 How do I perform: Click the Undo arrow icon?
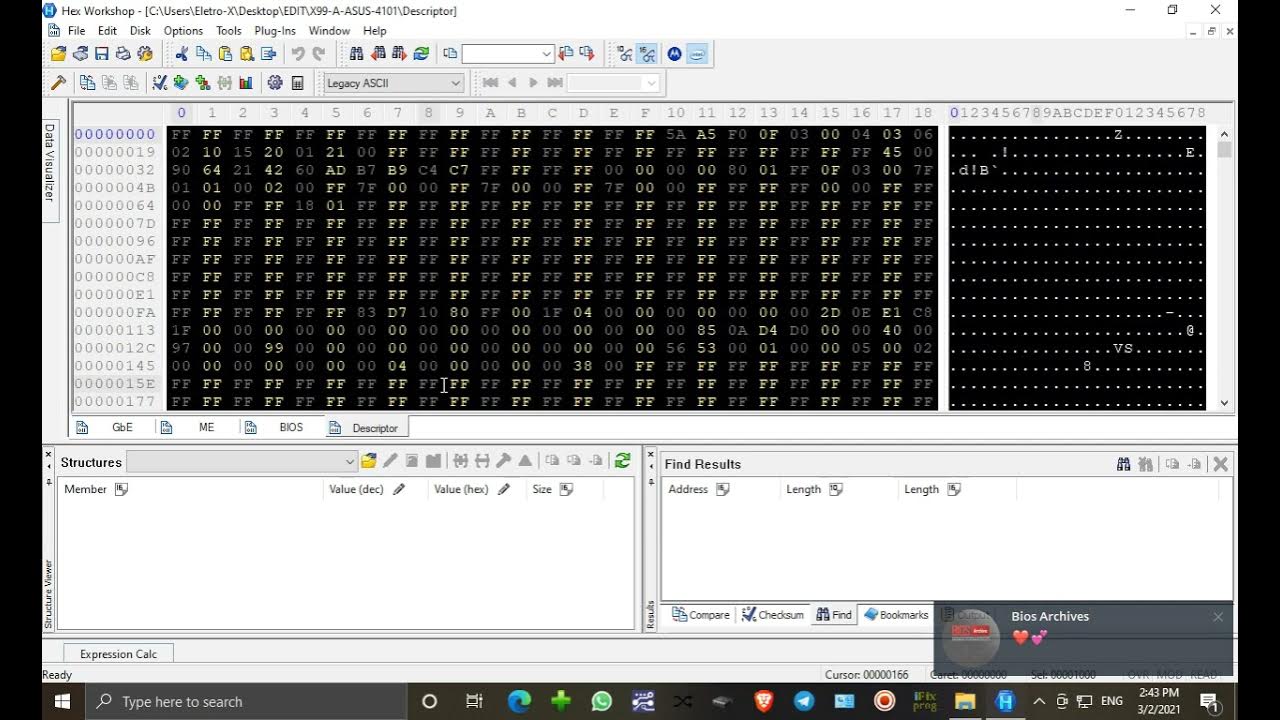[297, 54]
